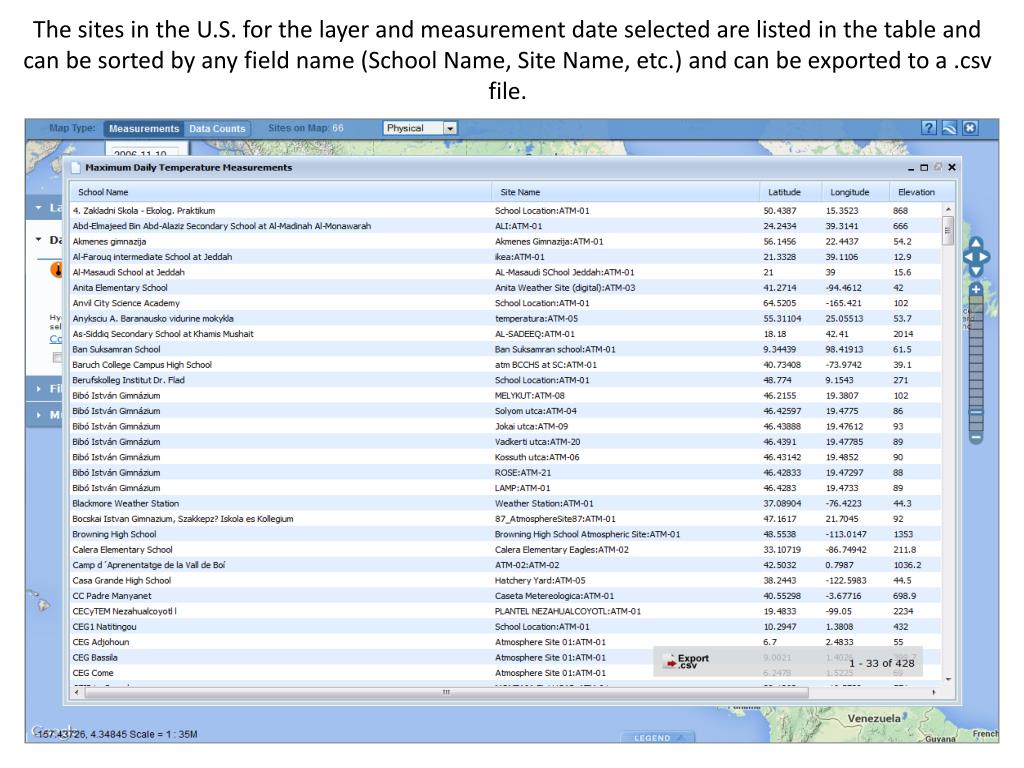
Task: Click the Export .csv icon
Action: (686, 662)
